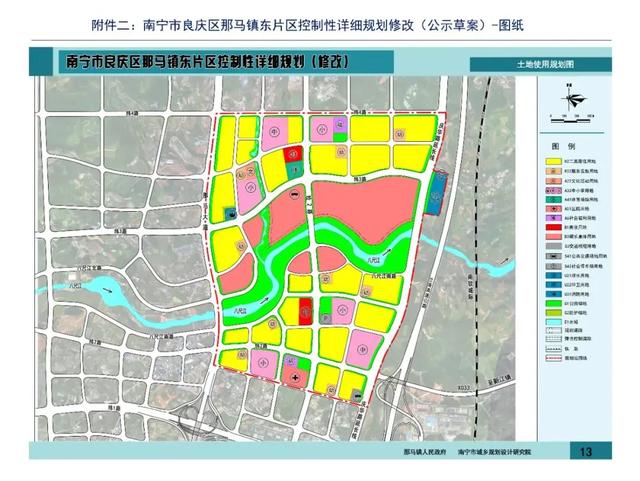Click the olive G2 protective green legend swatch
Viewport: 640px width, 481px height.
click(x=553, y=313)
